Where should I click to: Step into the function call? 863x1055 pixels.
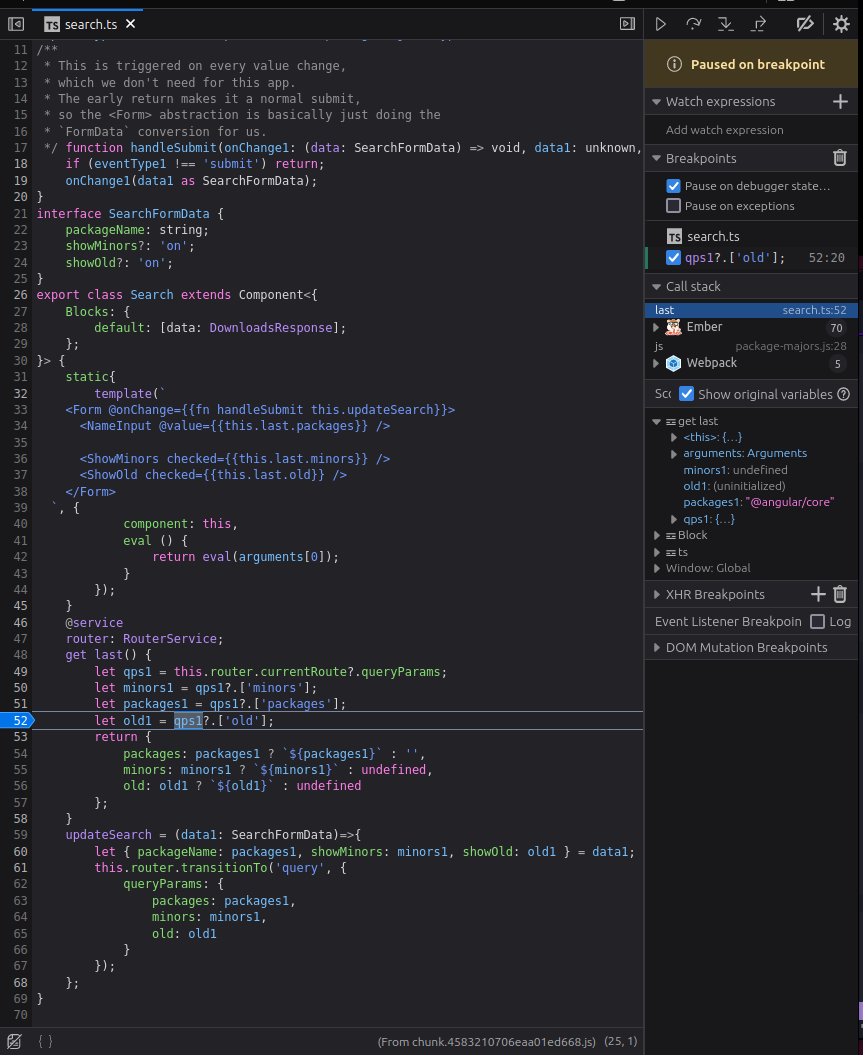coord(726,23)
